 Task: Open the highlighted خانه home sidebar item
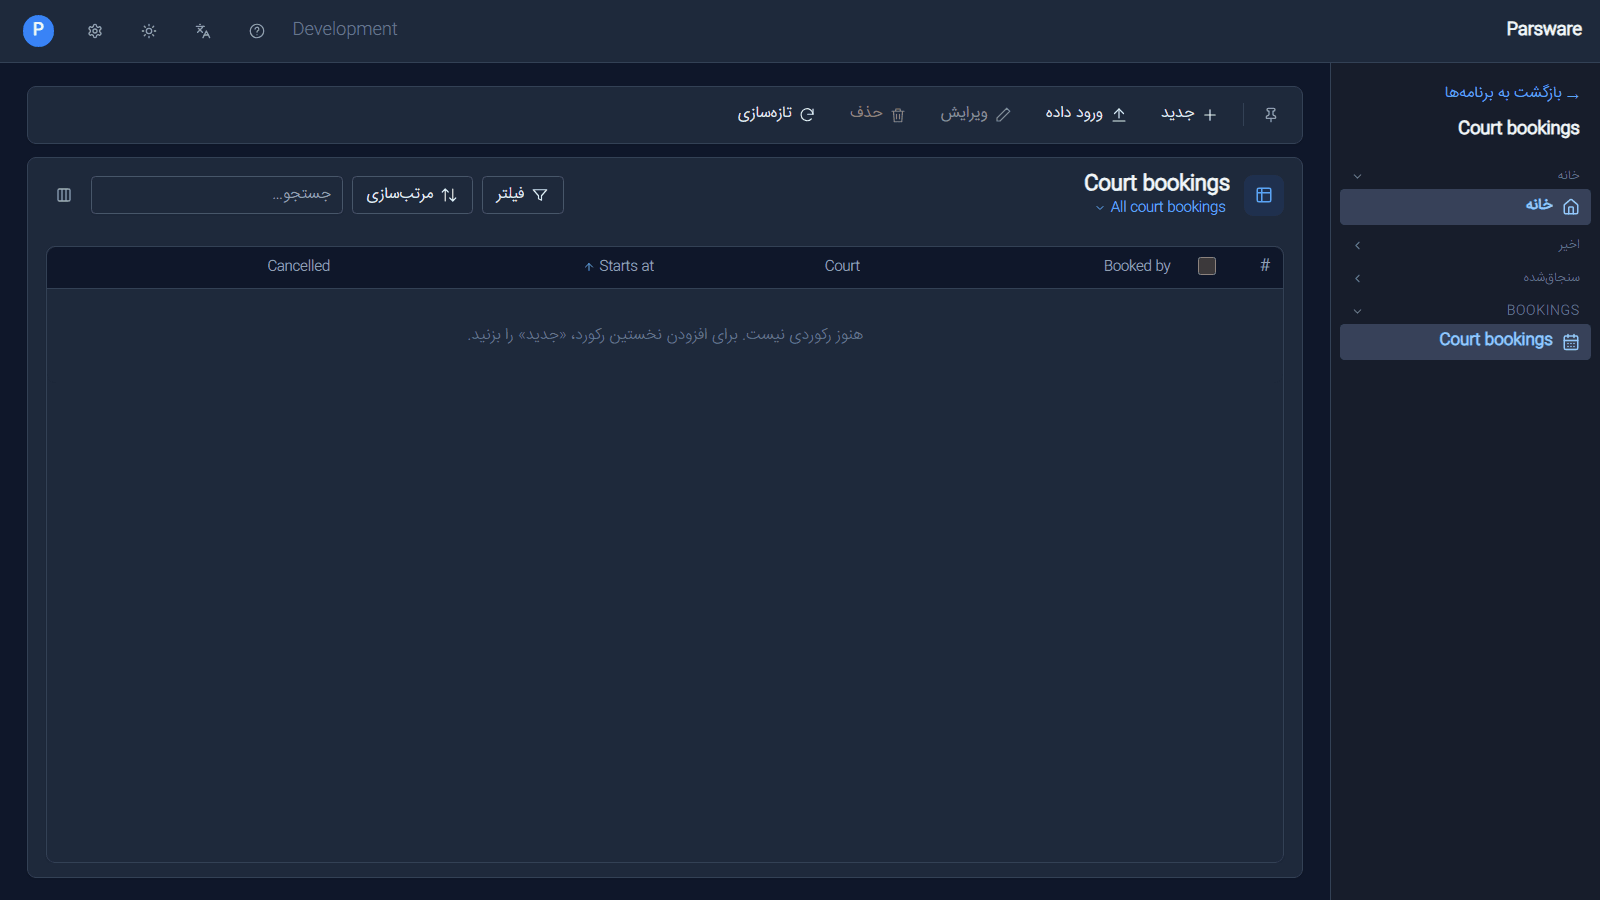(1465, 207)
